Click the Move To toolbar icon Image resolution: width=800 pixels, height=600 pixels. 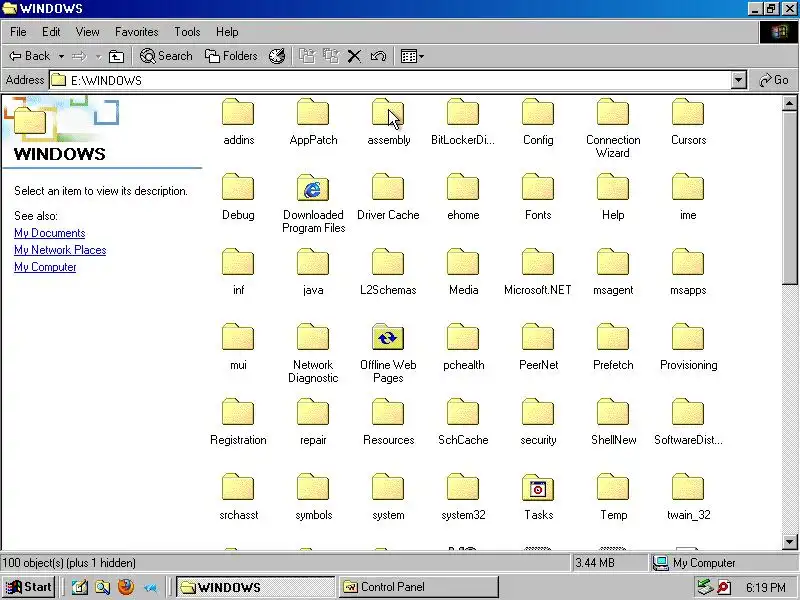tap(307, 56)
